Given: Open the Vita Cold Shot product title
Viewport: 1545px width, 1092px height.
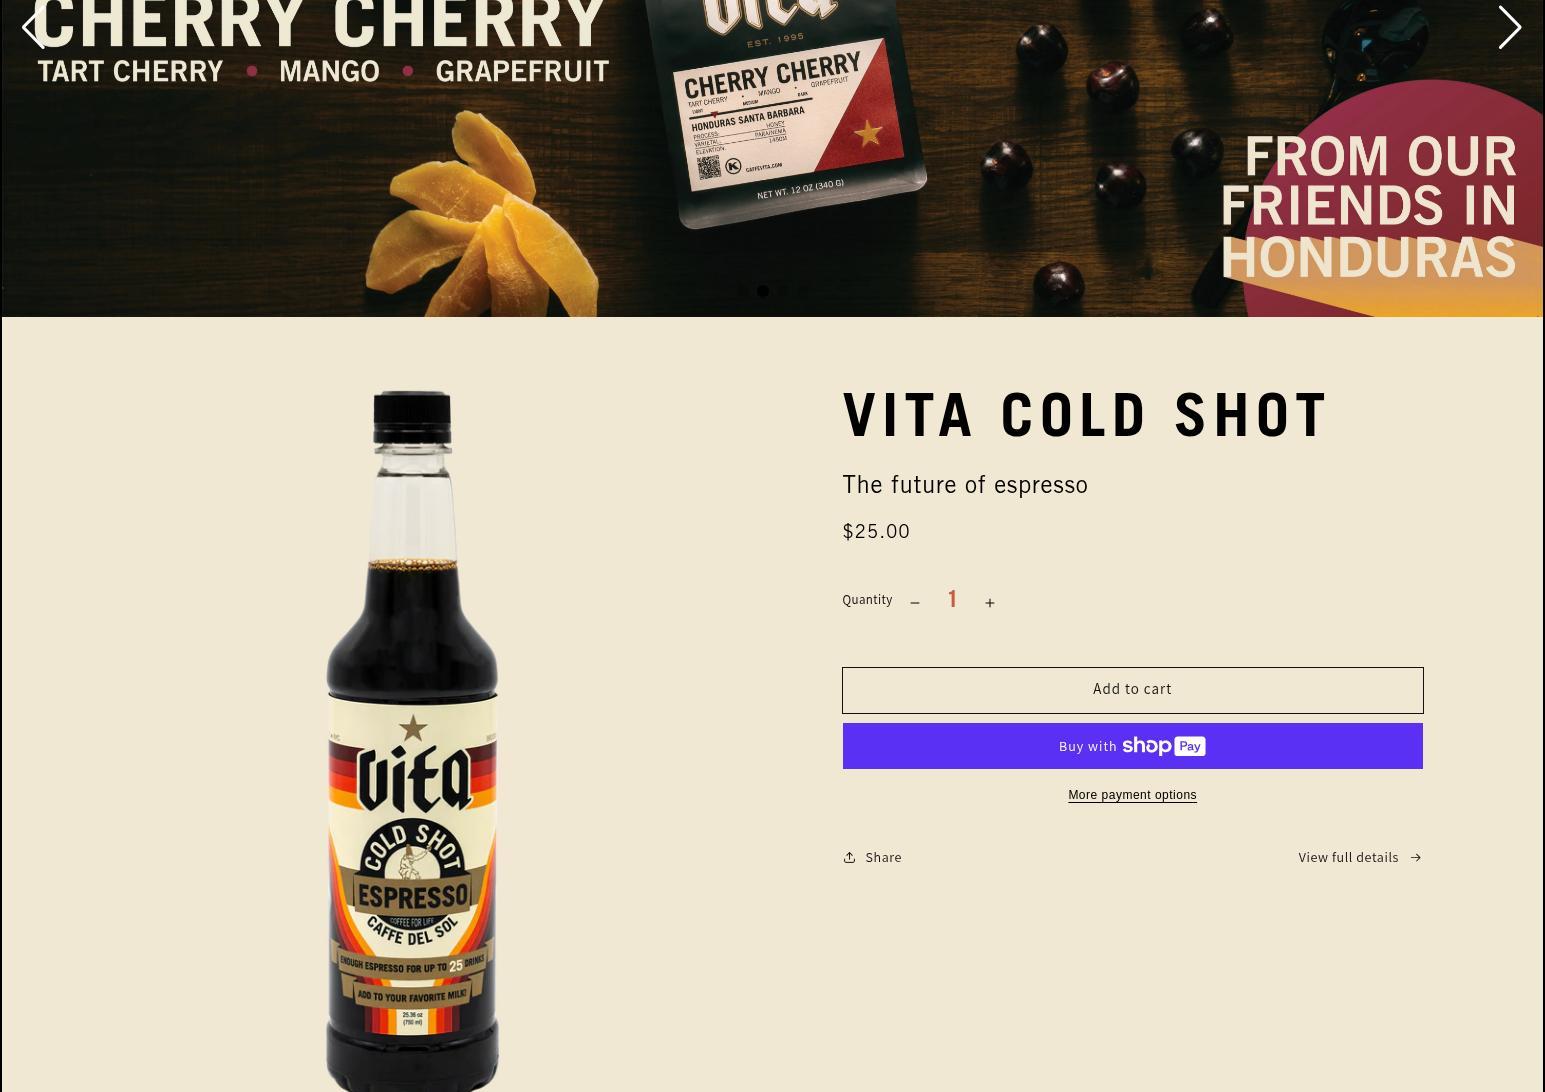Looking at the screenshot, I should pyautogui.click(x=1085, y=415).
